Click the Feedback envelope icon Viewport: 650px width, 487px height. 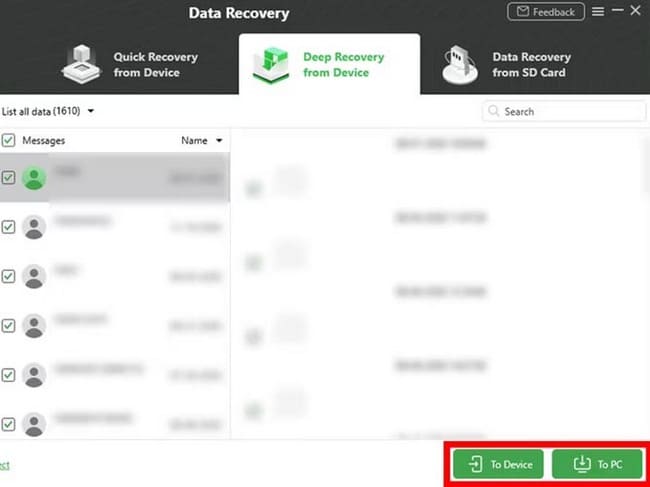pos(522,12)
